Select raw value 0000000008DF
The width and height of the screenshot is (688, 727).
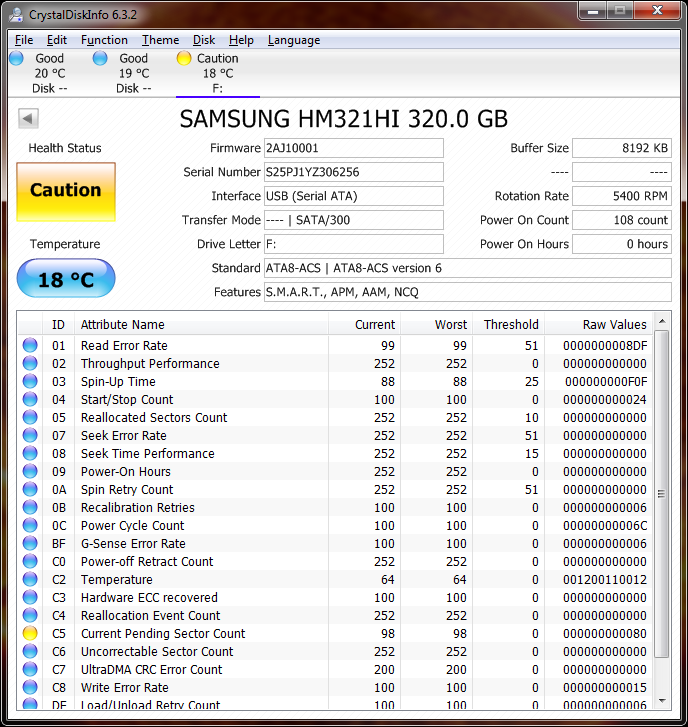click(605, 345)
